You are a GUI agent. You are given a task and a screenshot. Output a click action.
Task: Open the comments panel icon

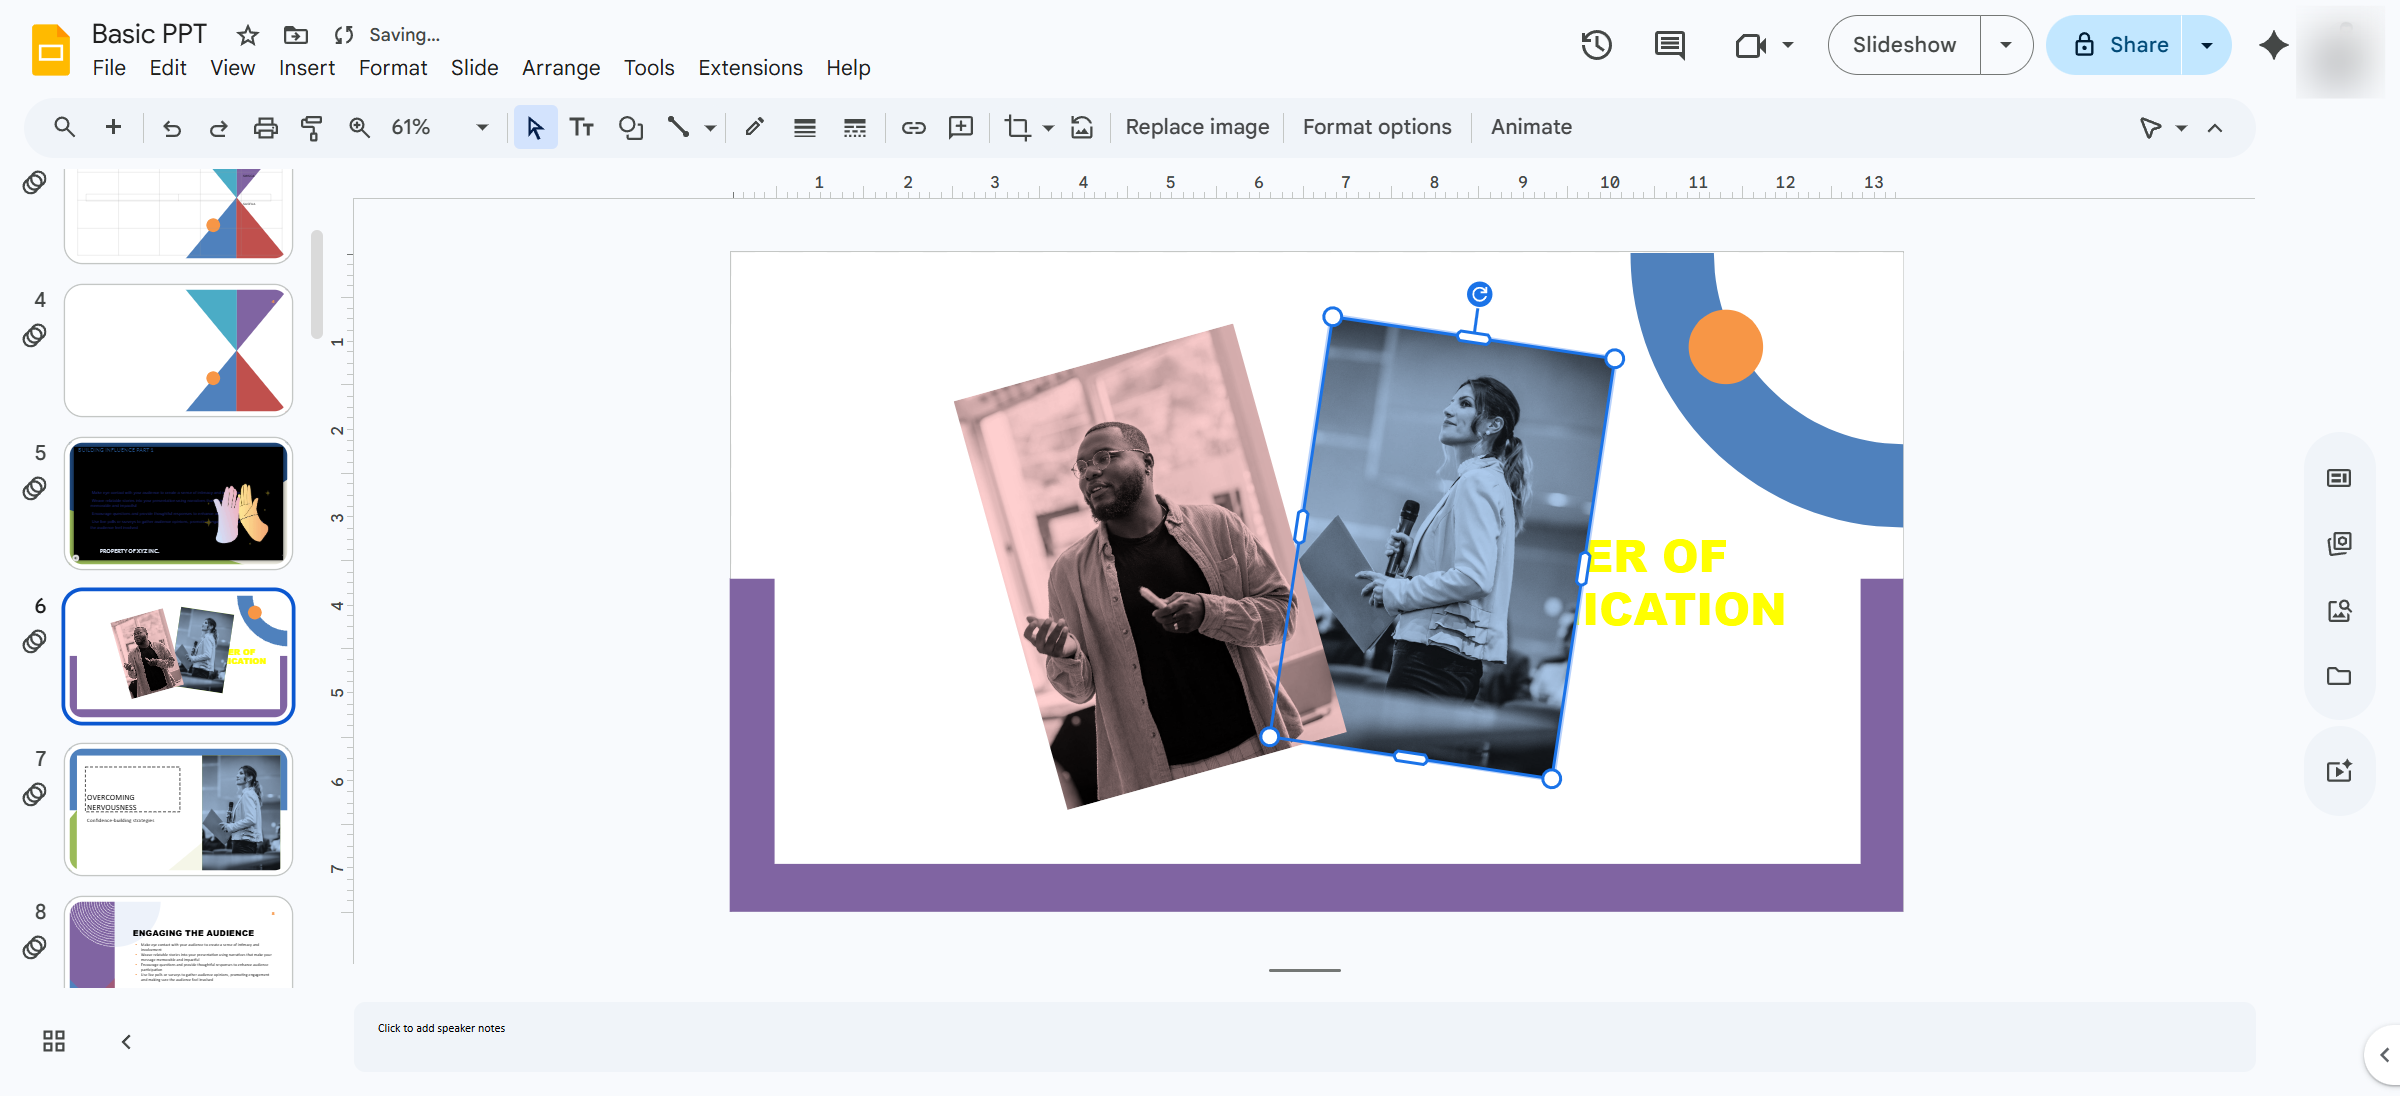click(1669, 45)
